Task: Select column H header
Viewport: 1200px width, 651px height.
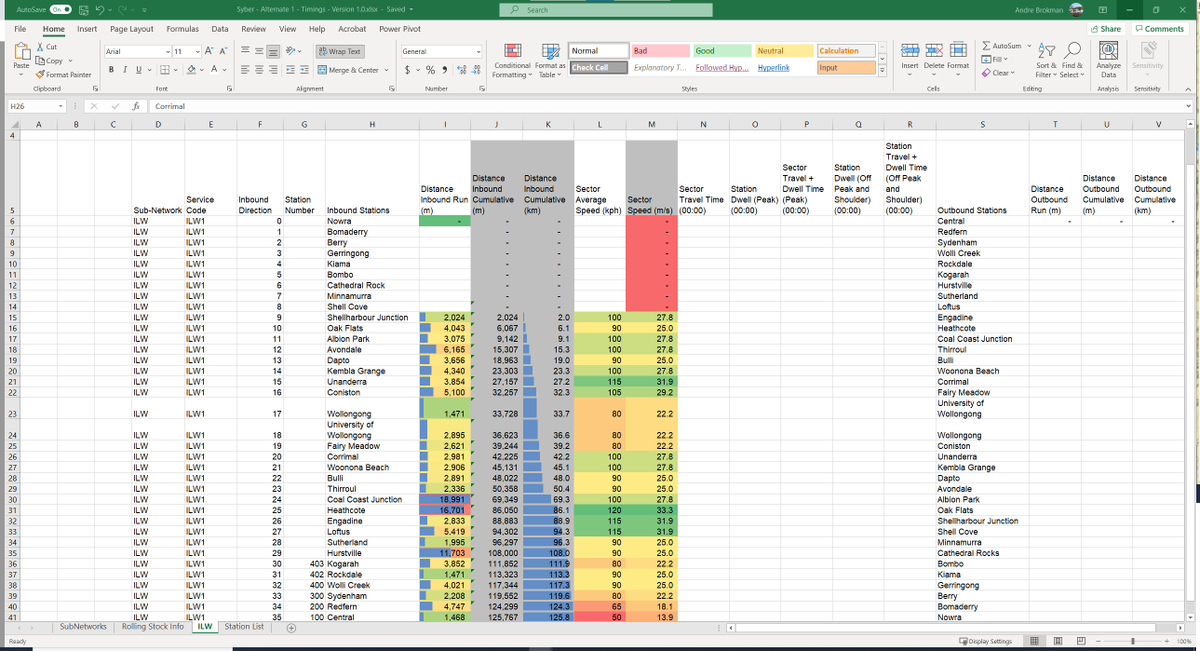Action: pyautogui.click(x=372, y=124)
